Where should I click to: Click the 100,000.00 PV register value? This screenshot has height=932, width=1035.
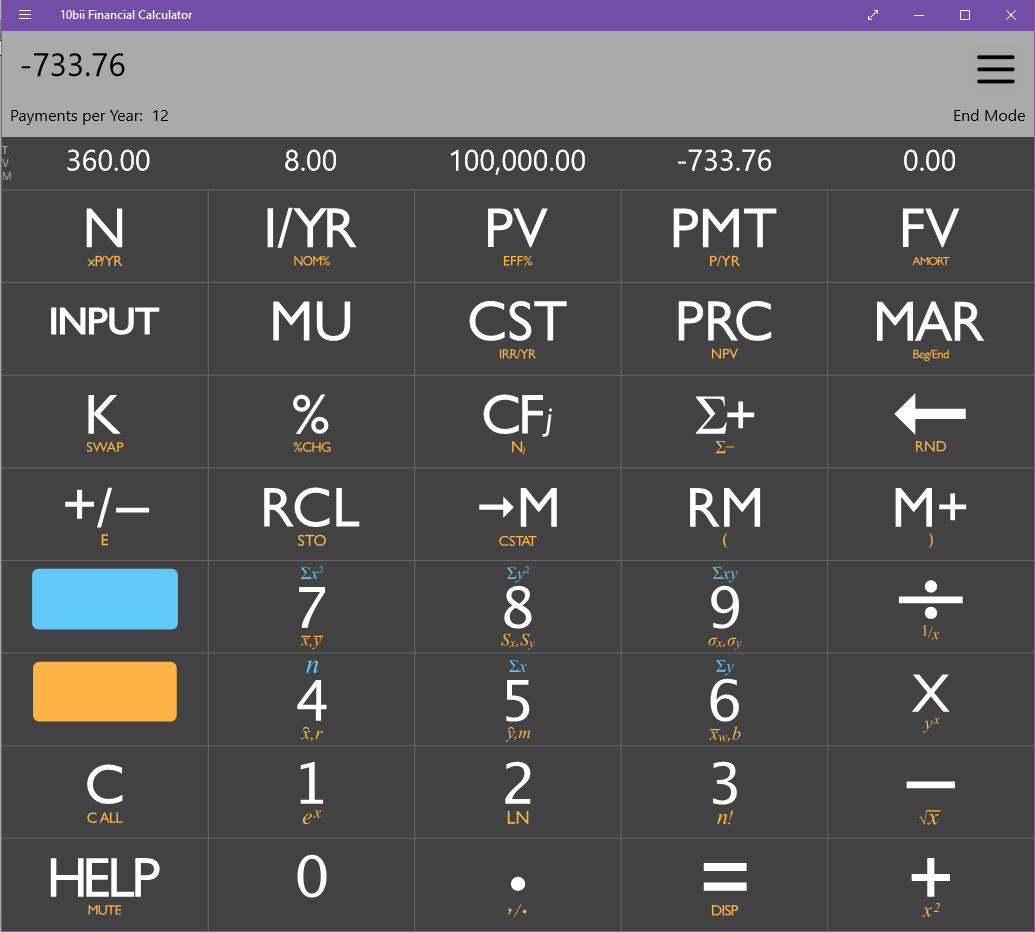(x=518, y=161)
